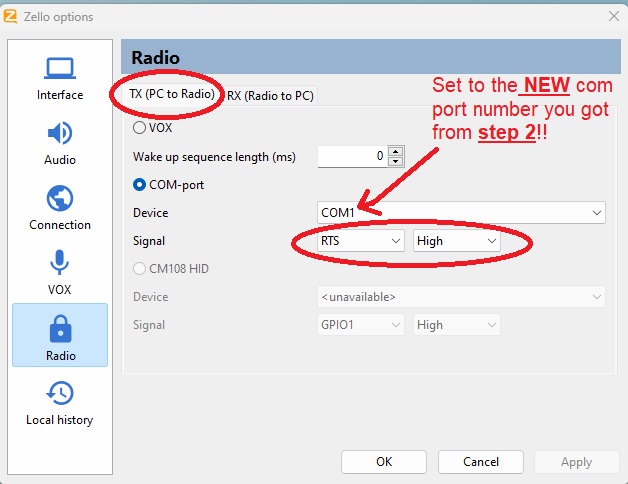Decrease wake up sequence length

click(x=396, y=161)
